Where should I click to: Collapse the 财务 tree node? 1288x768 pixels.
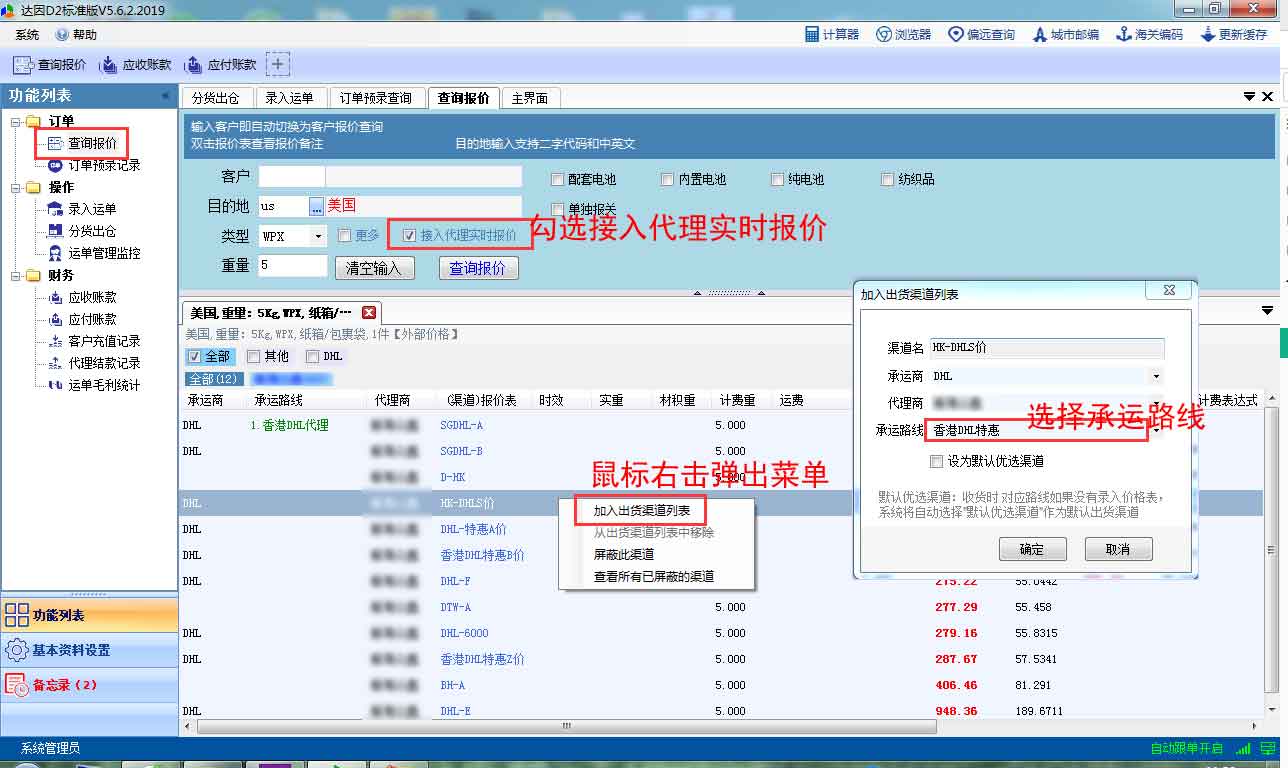17,275
